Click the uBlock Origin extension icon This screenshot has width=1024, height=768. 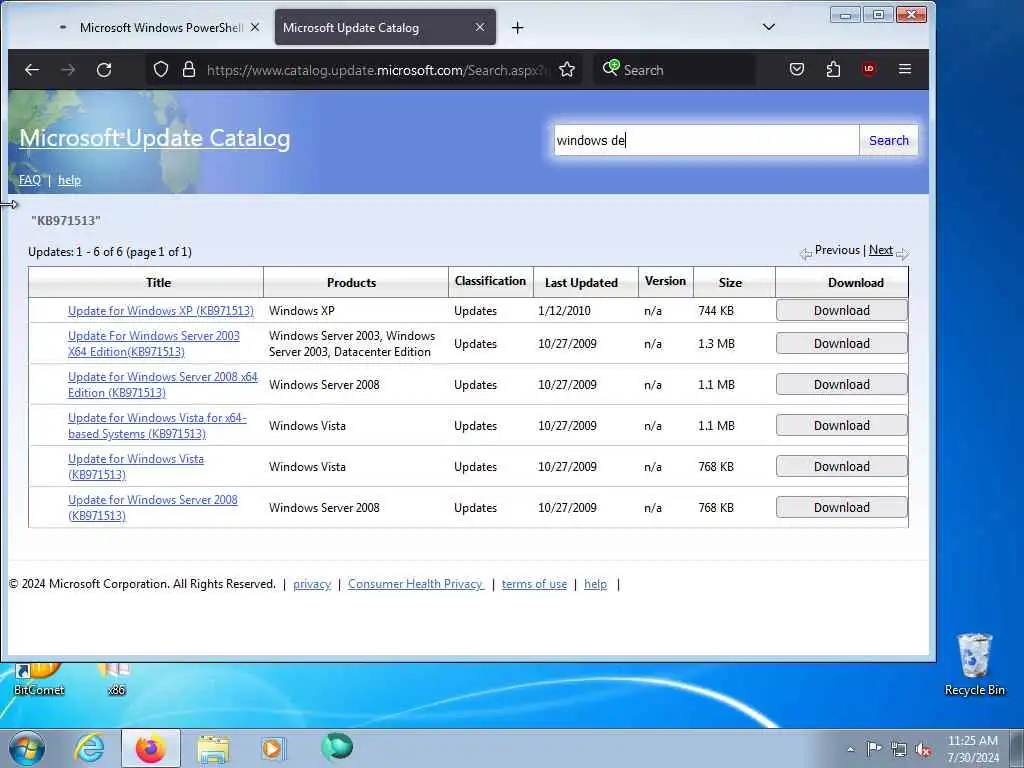pos(869,69)
